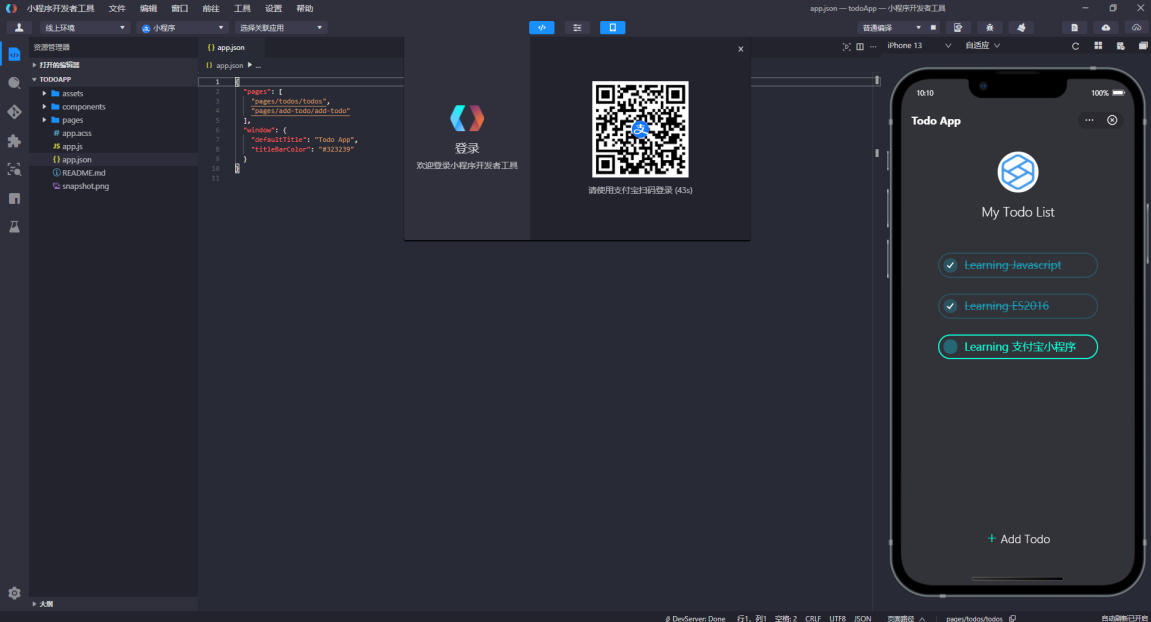The height and width of the screenshot is (622, 1151).
Task: Open README.md in the file tree
Action: point(114,173)
